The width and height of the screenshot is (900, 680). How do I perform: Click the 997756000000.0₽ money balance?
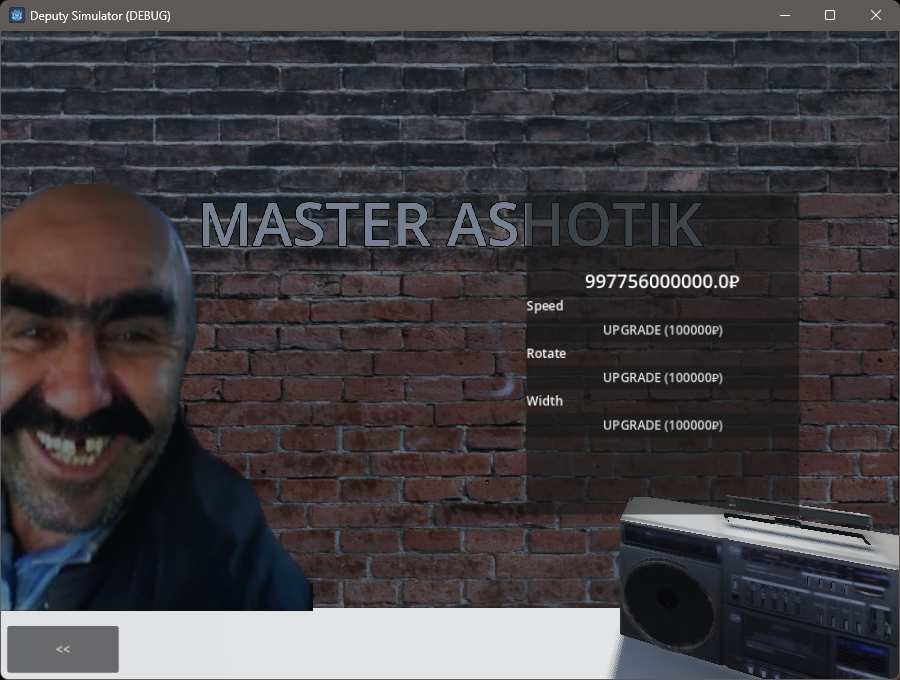click(x=662, y=282)
